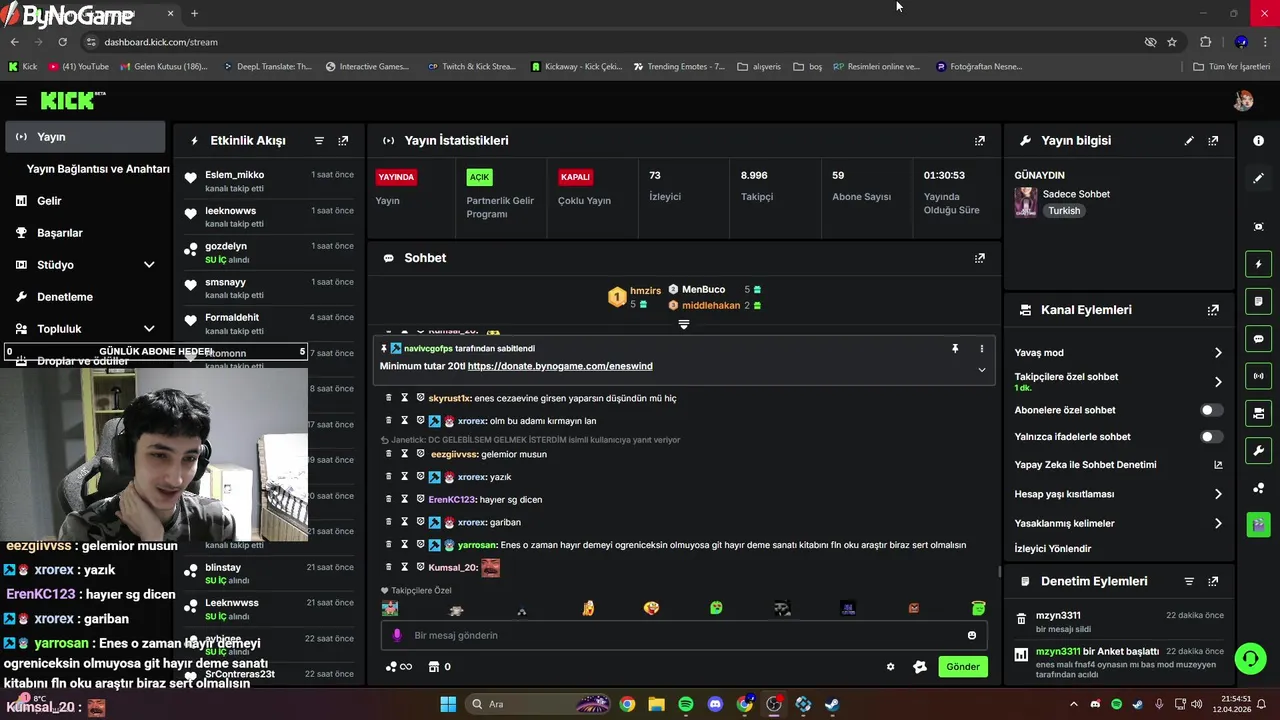Open the donate.bynogame.com/eneswind link
The width and height of the screenshot is (1280, 720).
pos(560,366)
